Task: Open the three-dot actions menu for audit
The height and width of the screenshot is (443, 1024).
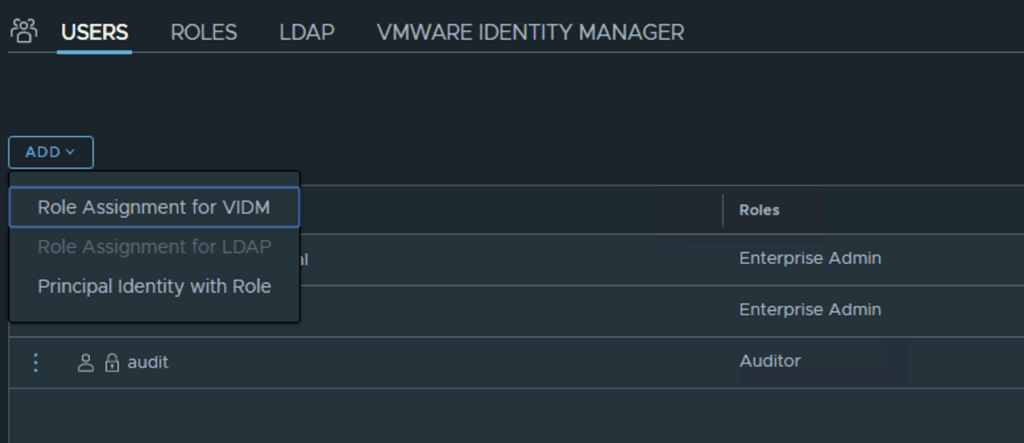Action: (36, 362)
